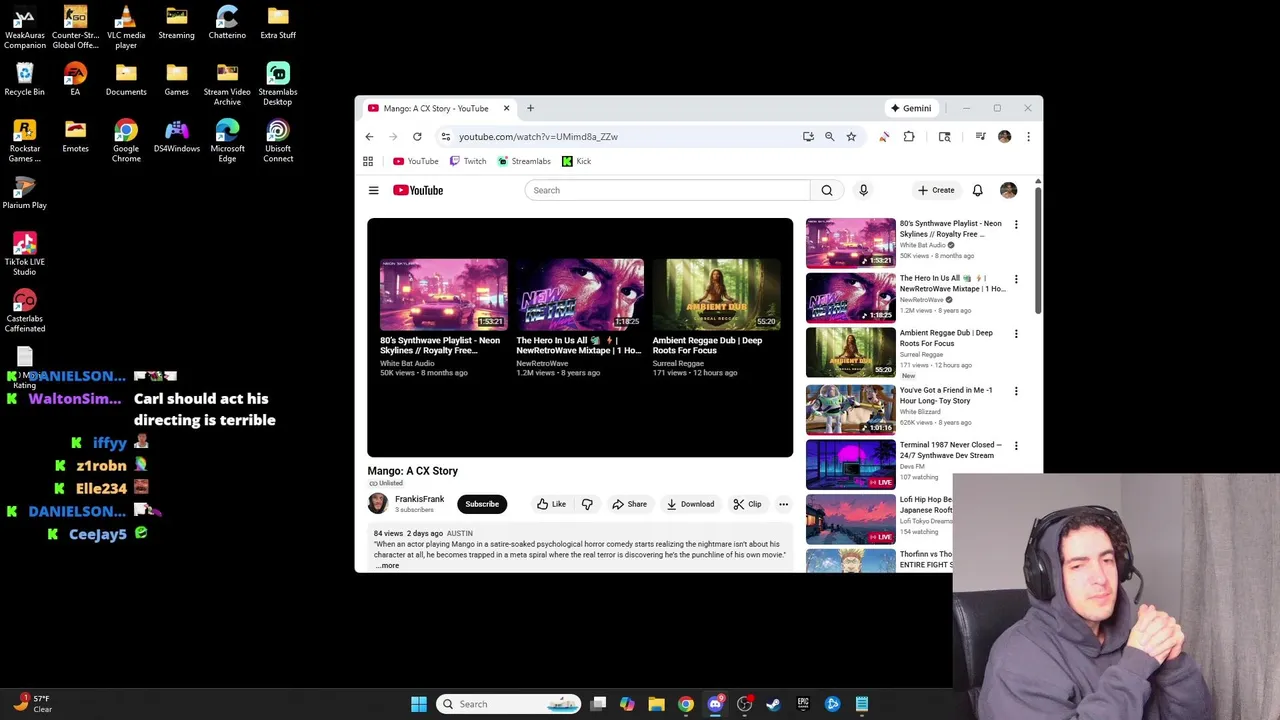Open Chrome profile avatar
Image resolution: width=1280 pixels, height=720 pixels.
point(1004,137)
